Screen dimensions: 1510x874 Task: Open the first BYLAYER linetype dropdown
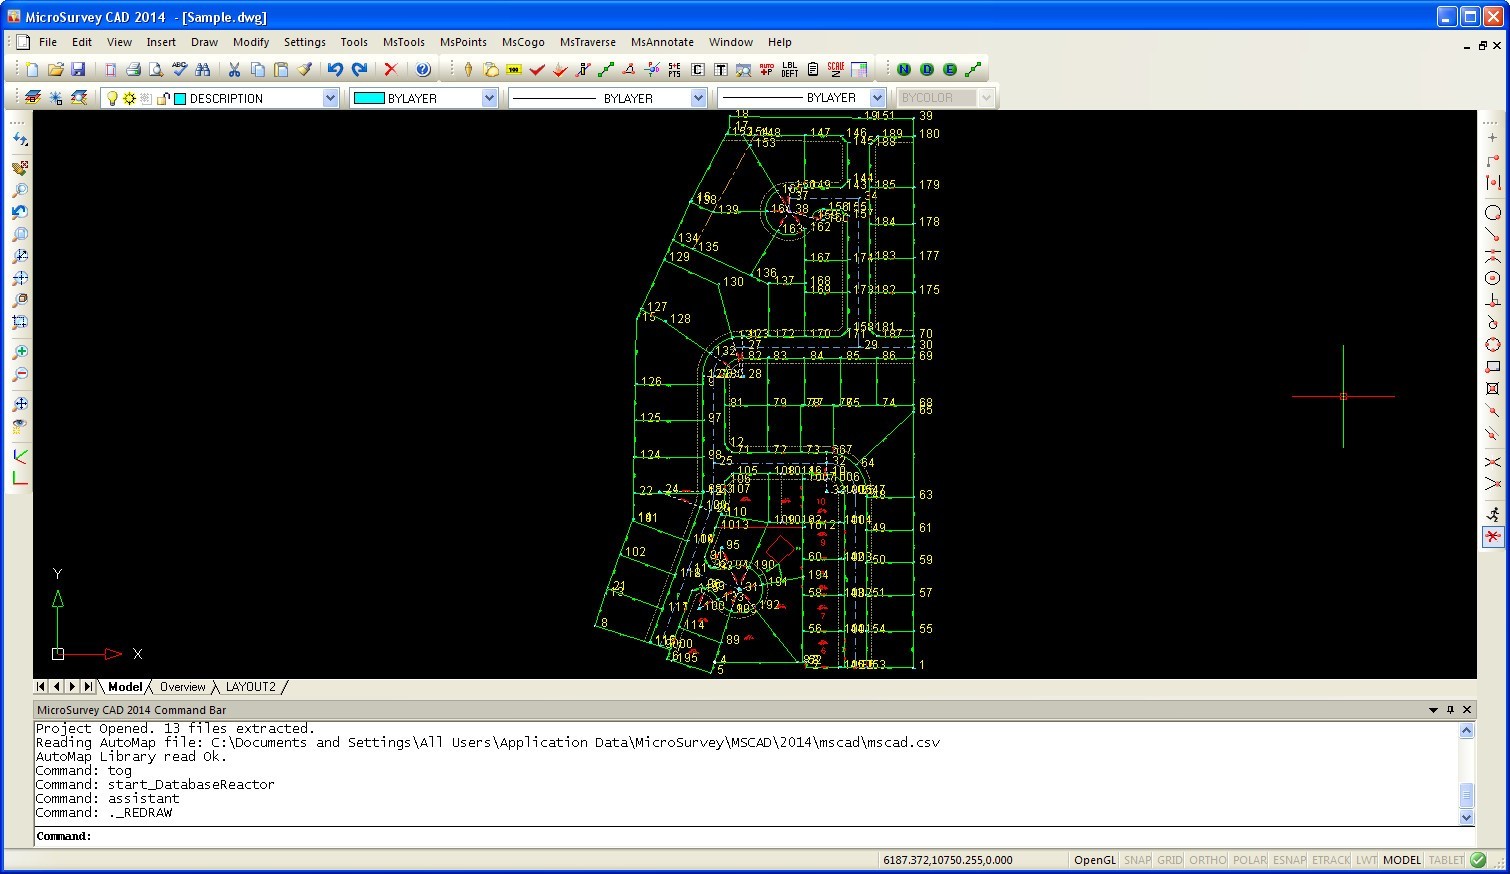pyautogui.click(x=698, y=98)
